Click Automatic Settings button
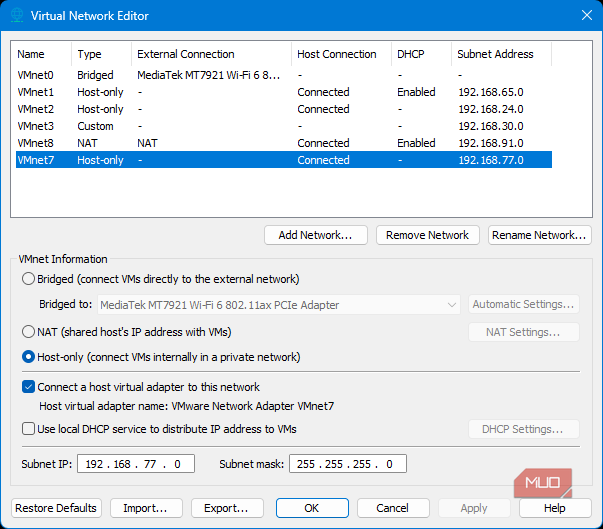Image resolution: width=603 pixels, height=529 pixels. pos(524,304)
